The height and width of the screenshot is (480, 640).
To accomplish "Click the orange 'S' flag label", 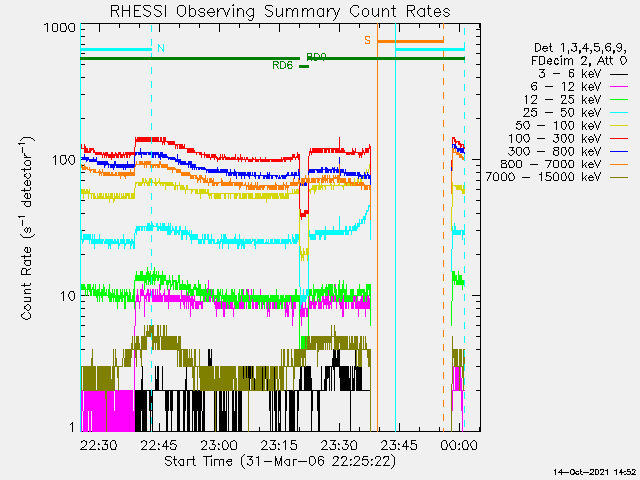I will (367, 40).
